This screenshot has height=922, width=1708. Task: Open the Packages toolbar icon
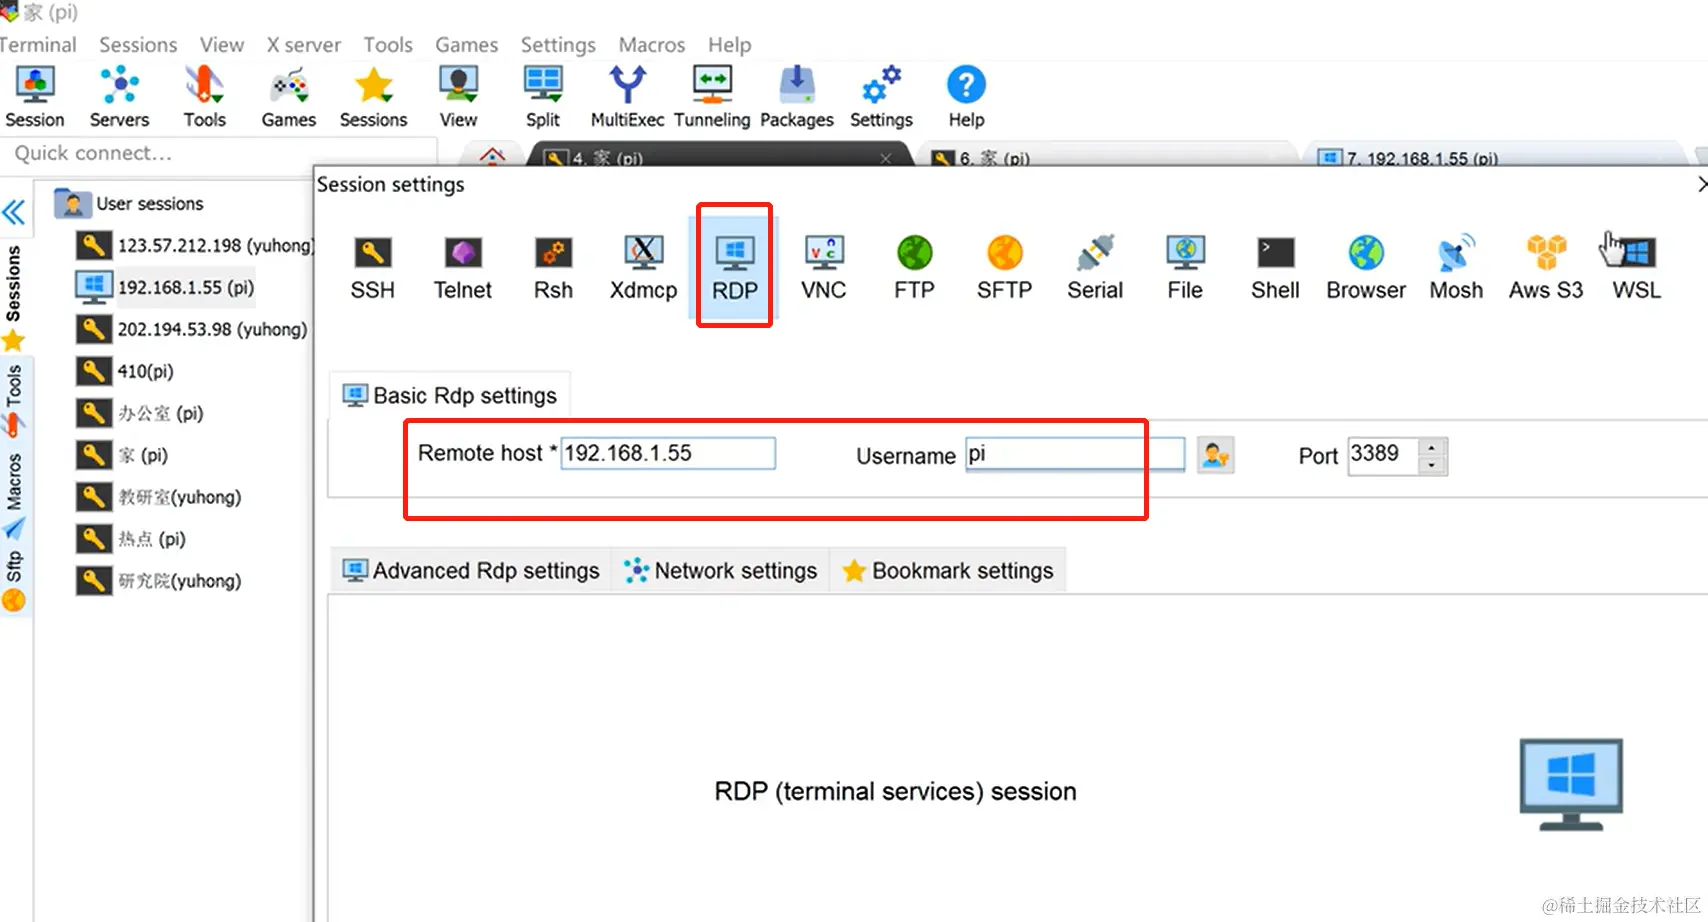(797, 97)
